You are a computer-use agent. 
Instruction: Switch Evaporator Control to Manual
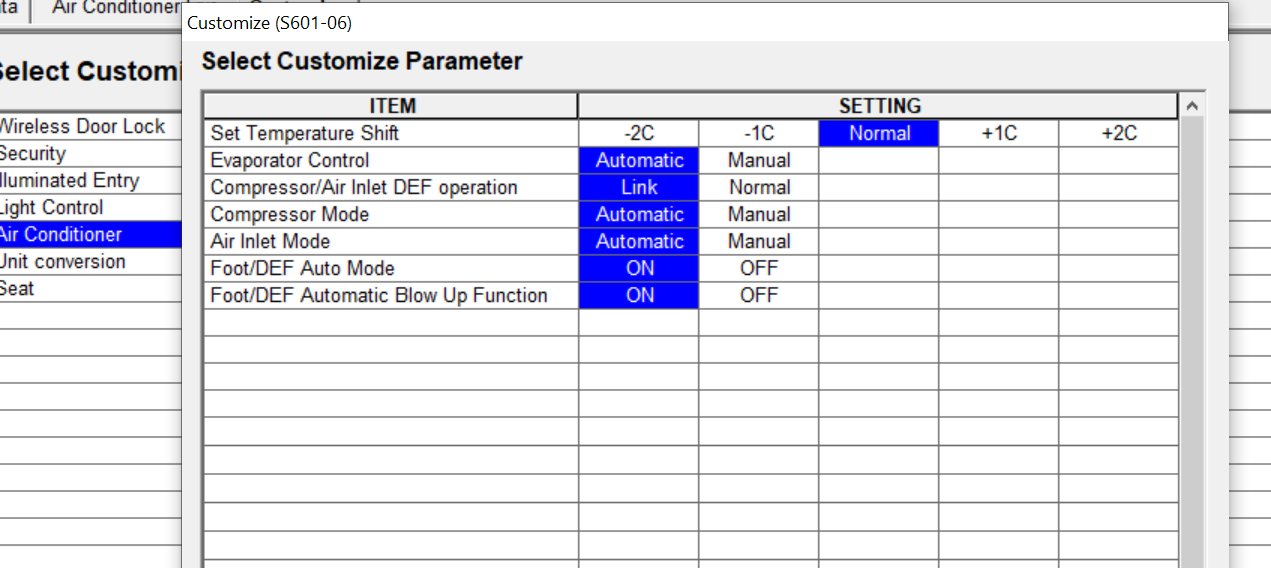pyautogui.click(x=759, y=160)
